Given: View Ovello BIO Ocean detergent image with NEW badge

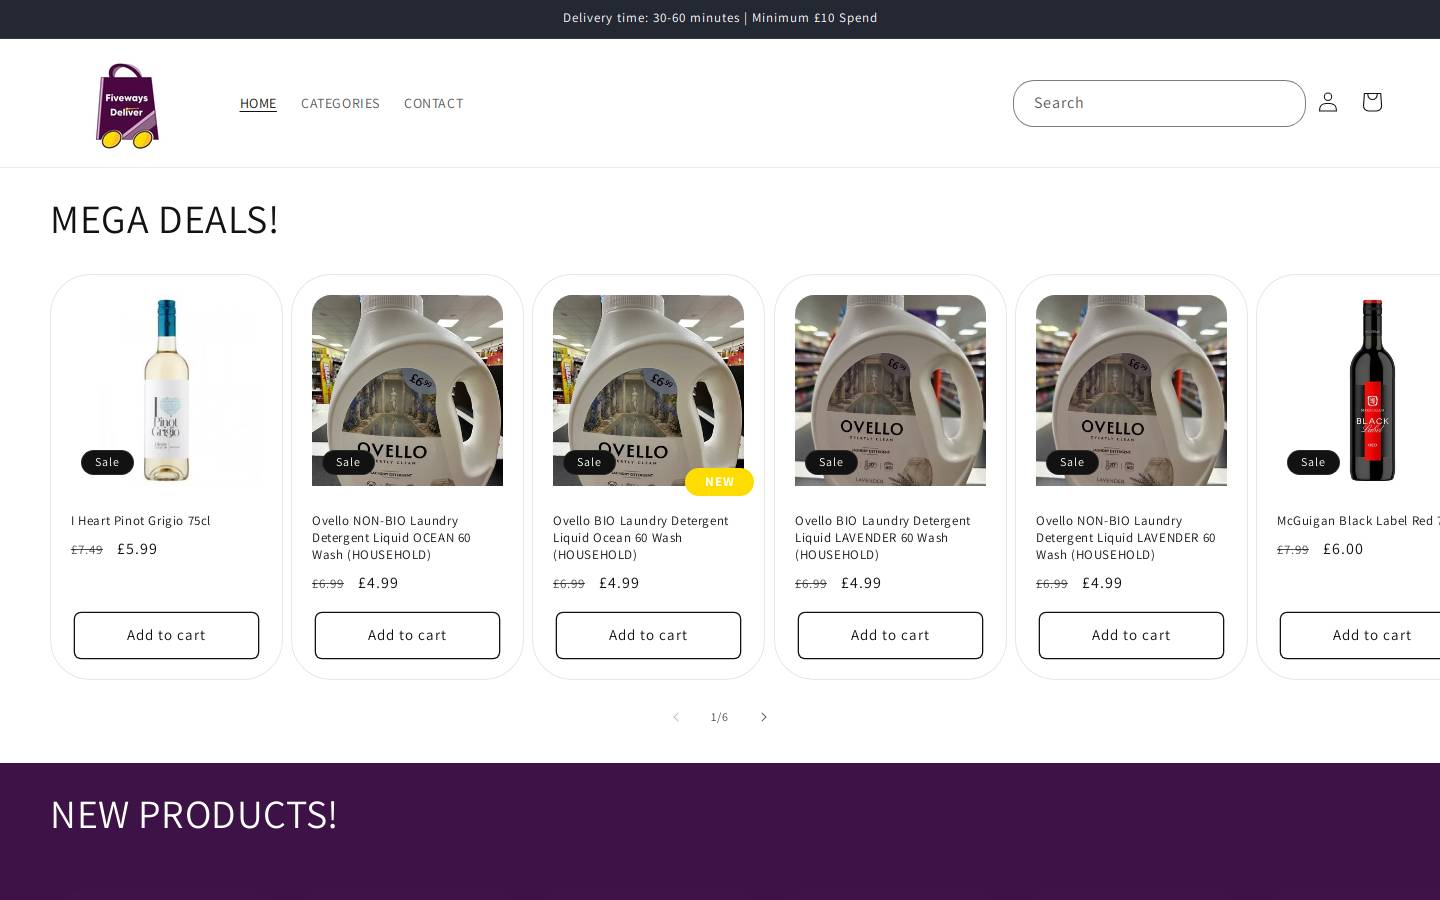Looking at the screenshot, I should [x=648, y=390].
